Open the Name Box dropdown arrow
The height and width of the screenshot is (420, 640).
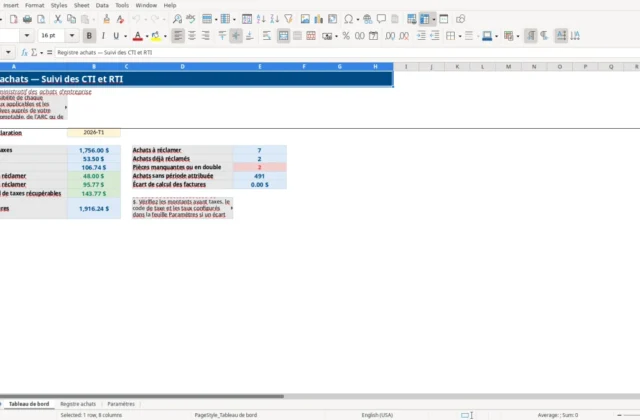[8, 52]
